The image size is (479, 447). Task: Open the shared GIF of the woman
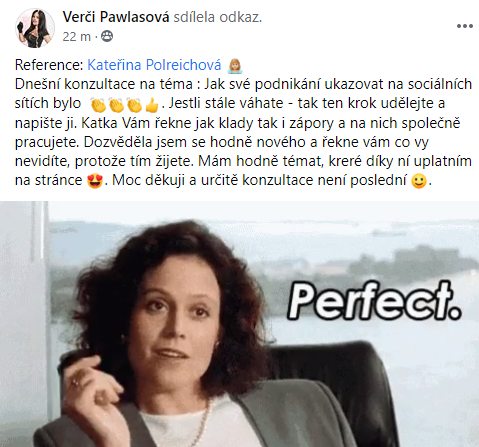239,324
